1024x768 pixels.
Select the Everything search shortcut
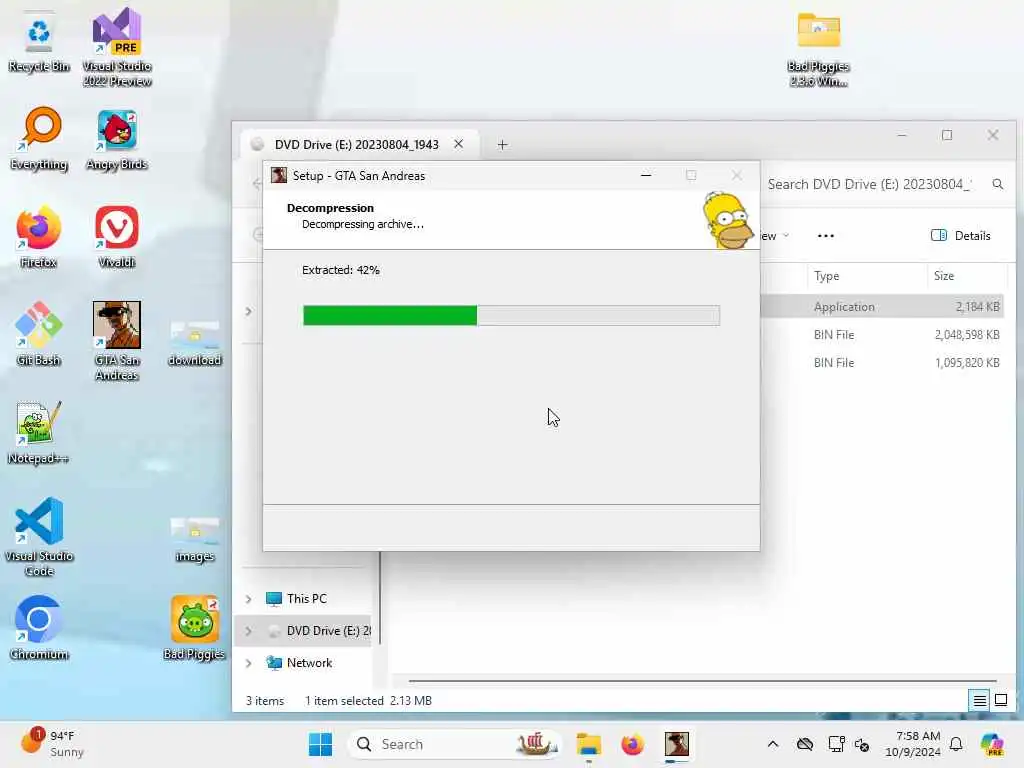[39, 139]
